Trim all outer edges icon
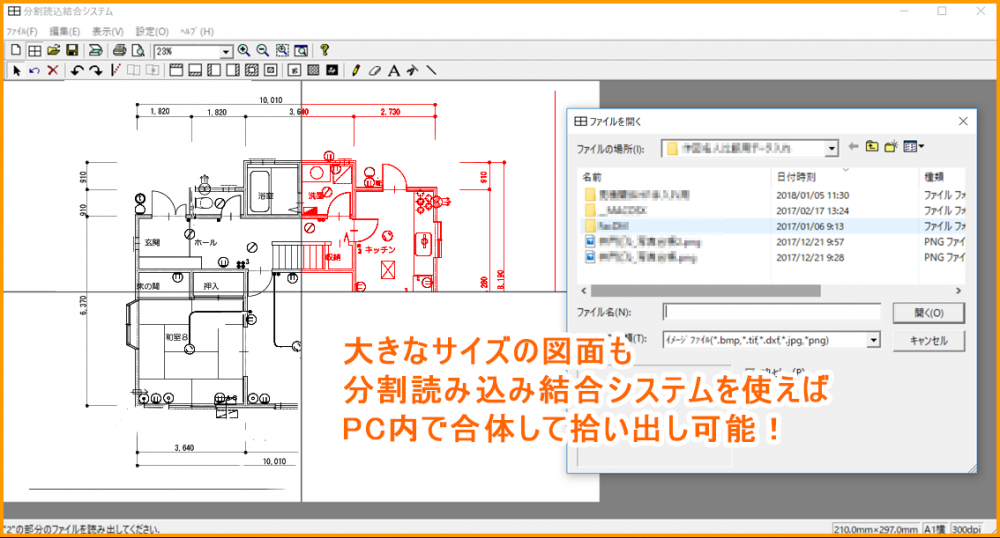Screen dimensions: 1000x538 tap(252, 70)
